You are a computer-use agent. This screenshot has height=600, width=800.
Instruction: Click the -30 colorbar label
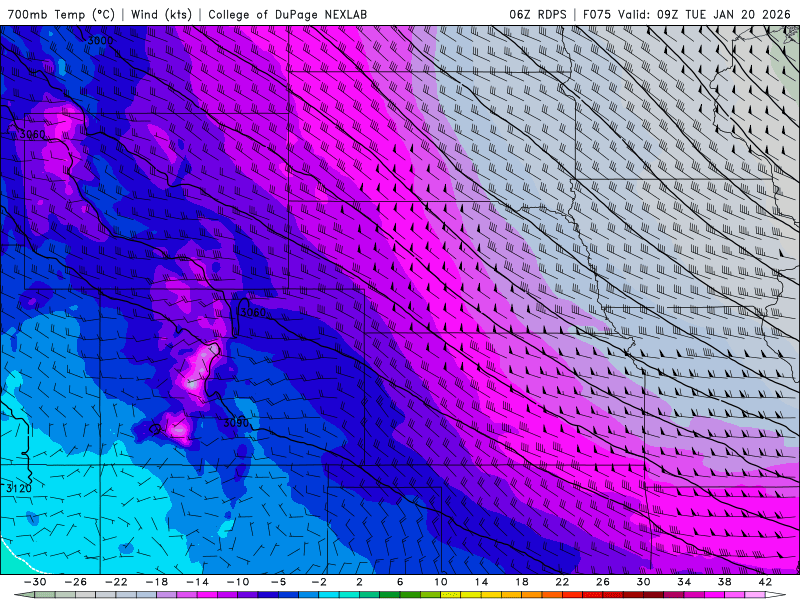pos(35,582)
